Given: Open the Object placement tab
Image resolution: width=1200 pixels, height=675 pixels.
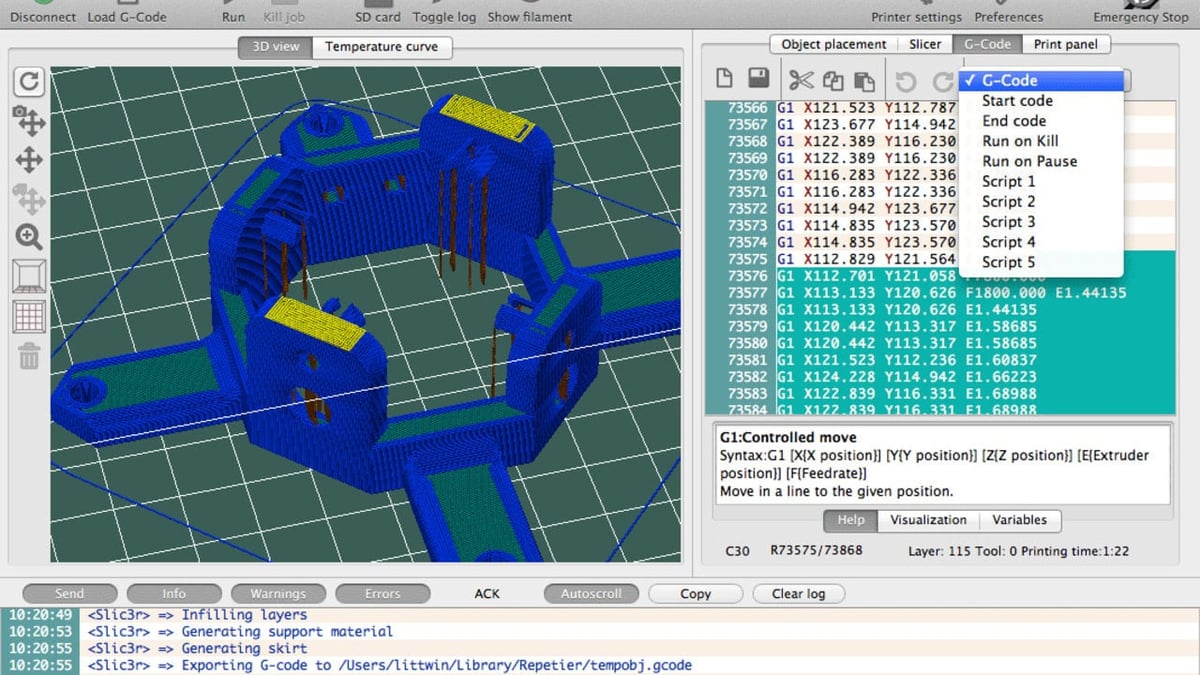Looking at the screenshot, I should (x=833, y=43).
